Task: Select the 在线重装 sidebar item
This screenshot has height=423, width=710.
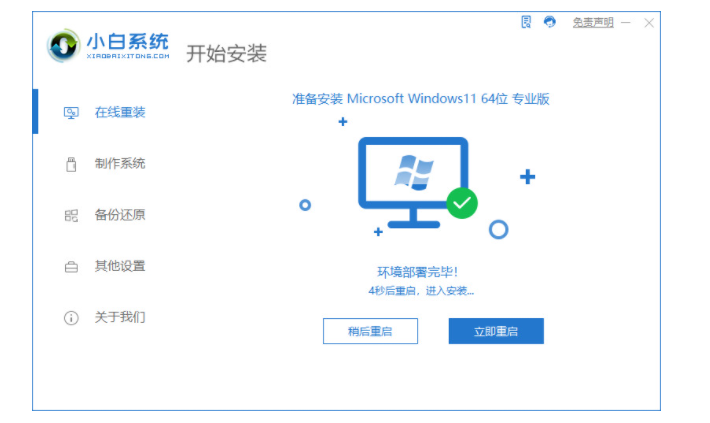Action: coord(105,112)
